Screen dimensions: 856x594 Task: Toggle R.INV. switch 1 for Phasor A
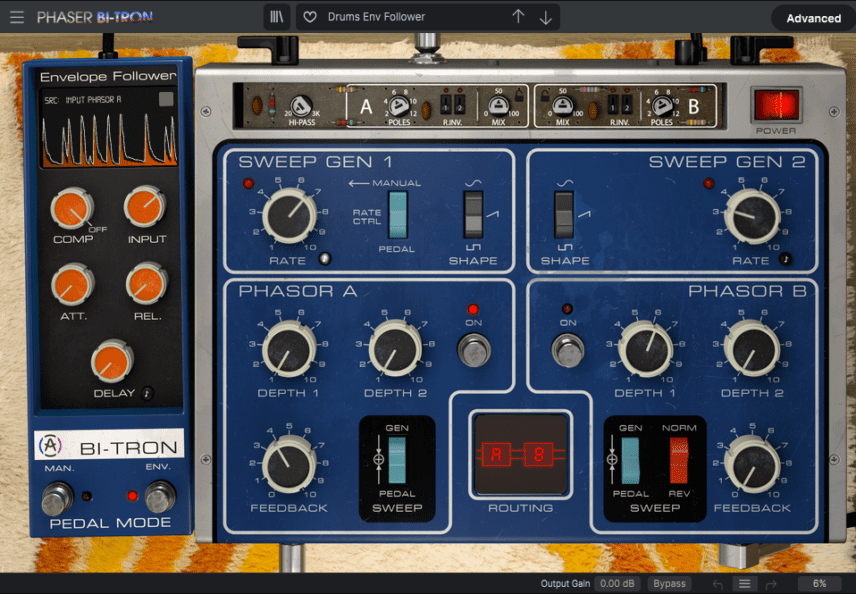click(x=446, y=104)
